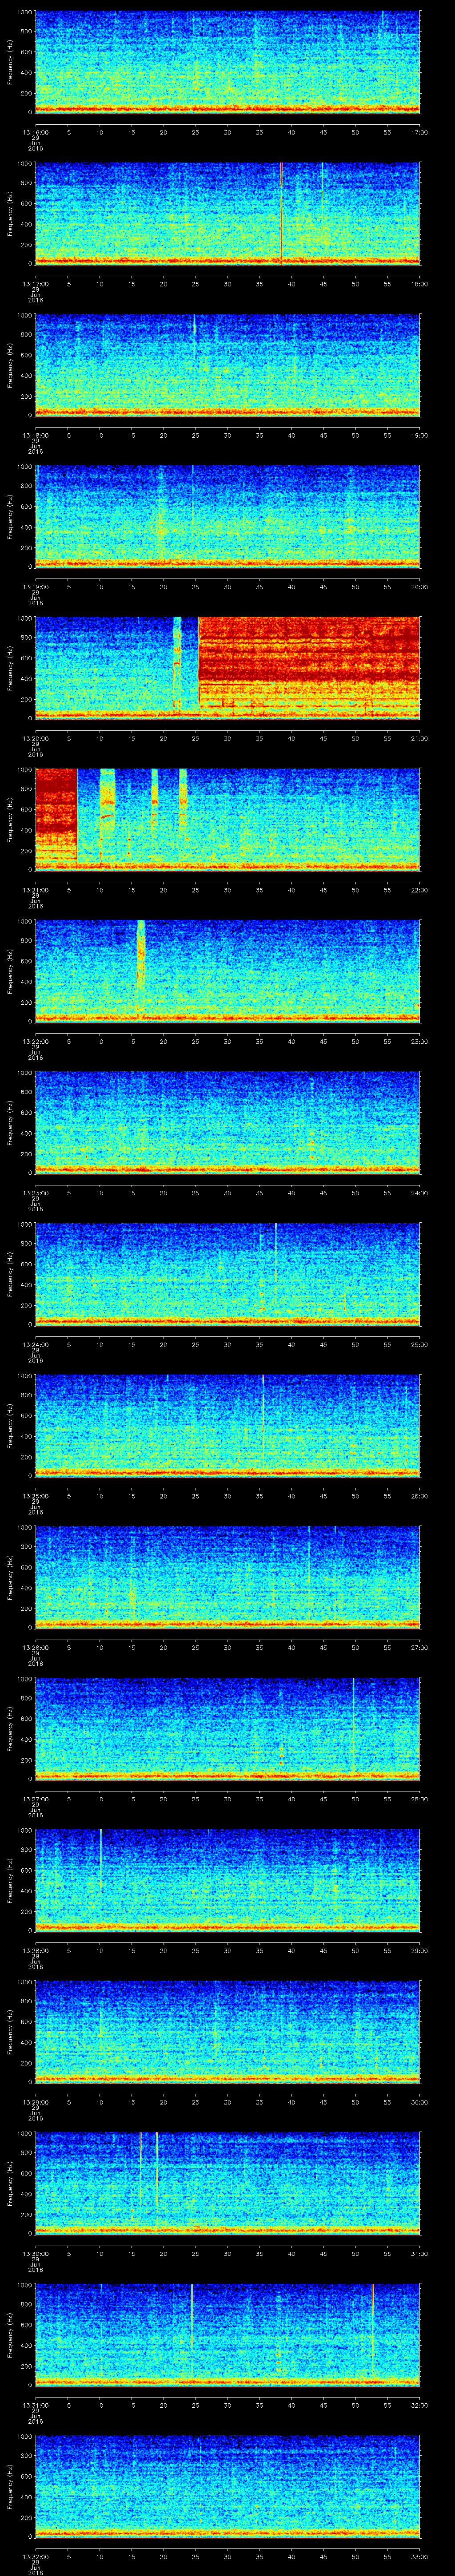The height and width of the screenshot is (2576, 455).
Task: Choose the spectrogram panel starting at 13:23:00
Action: point(227,1122)
